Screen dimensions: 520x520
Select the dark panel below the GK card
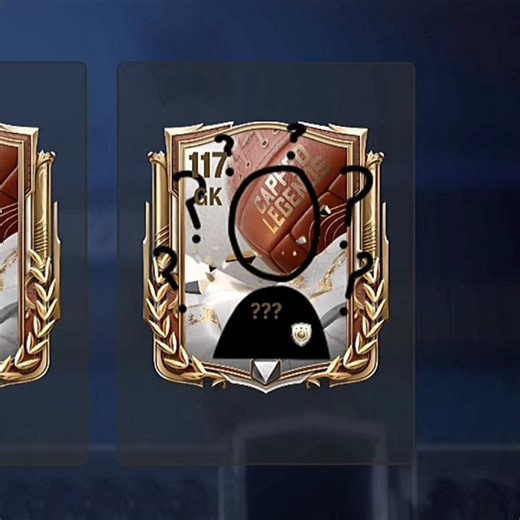click(x=266, y=428)
